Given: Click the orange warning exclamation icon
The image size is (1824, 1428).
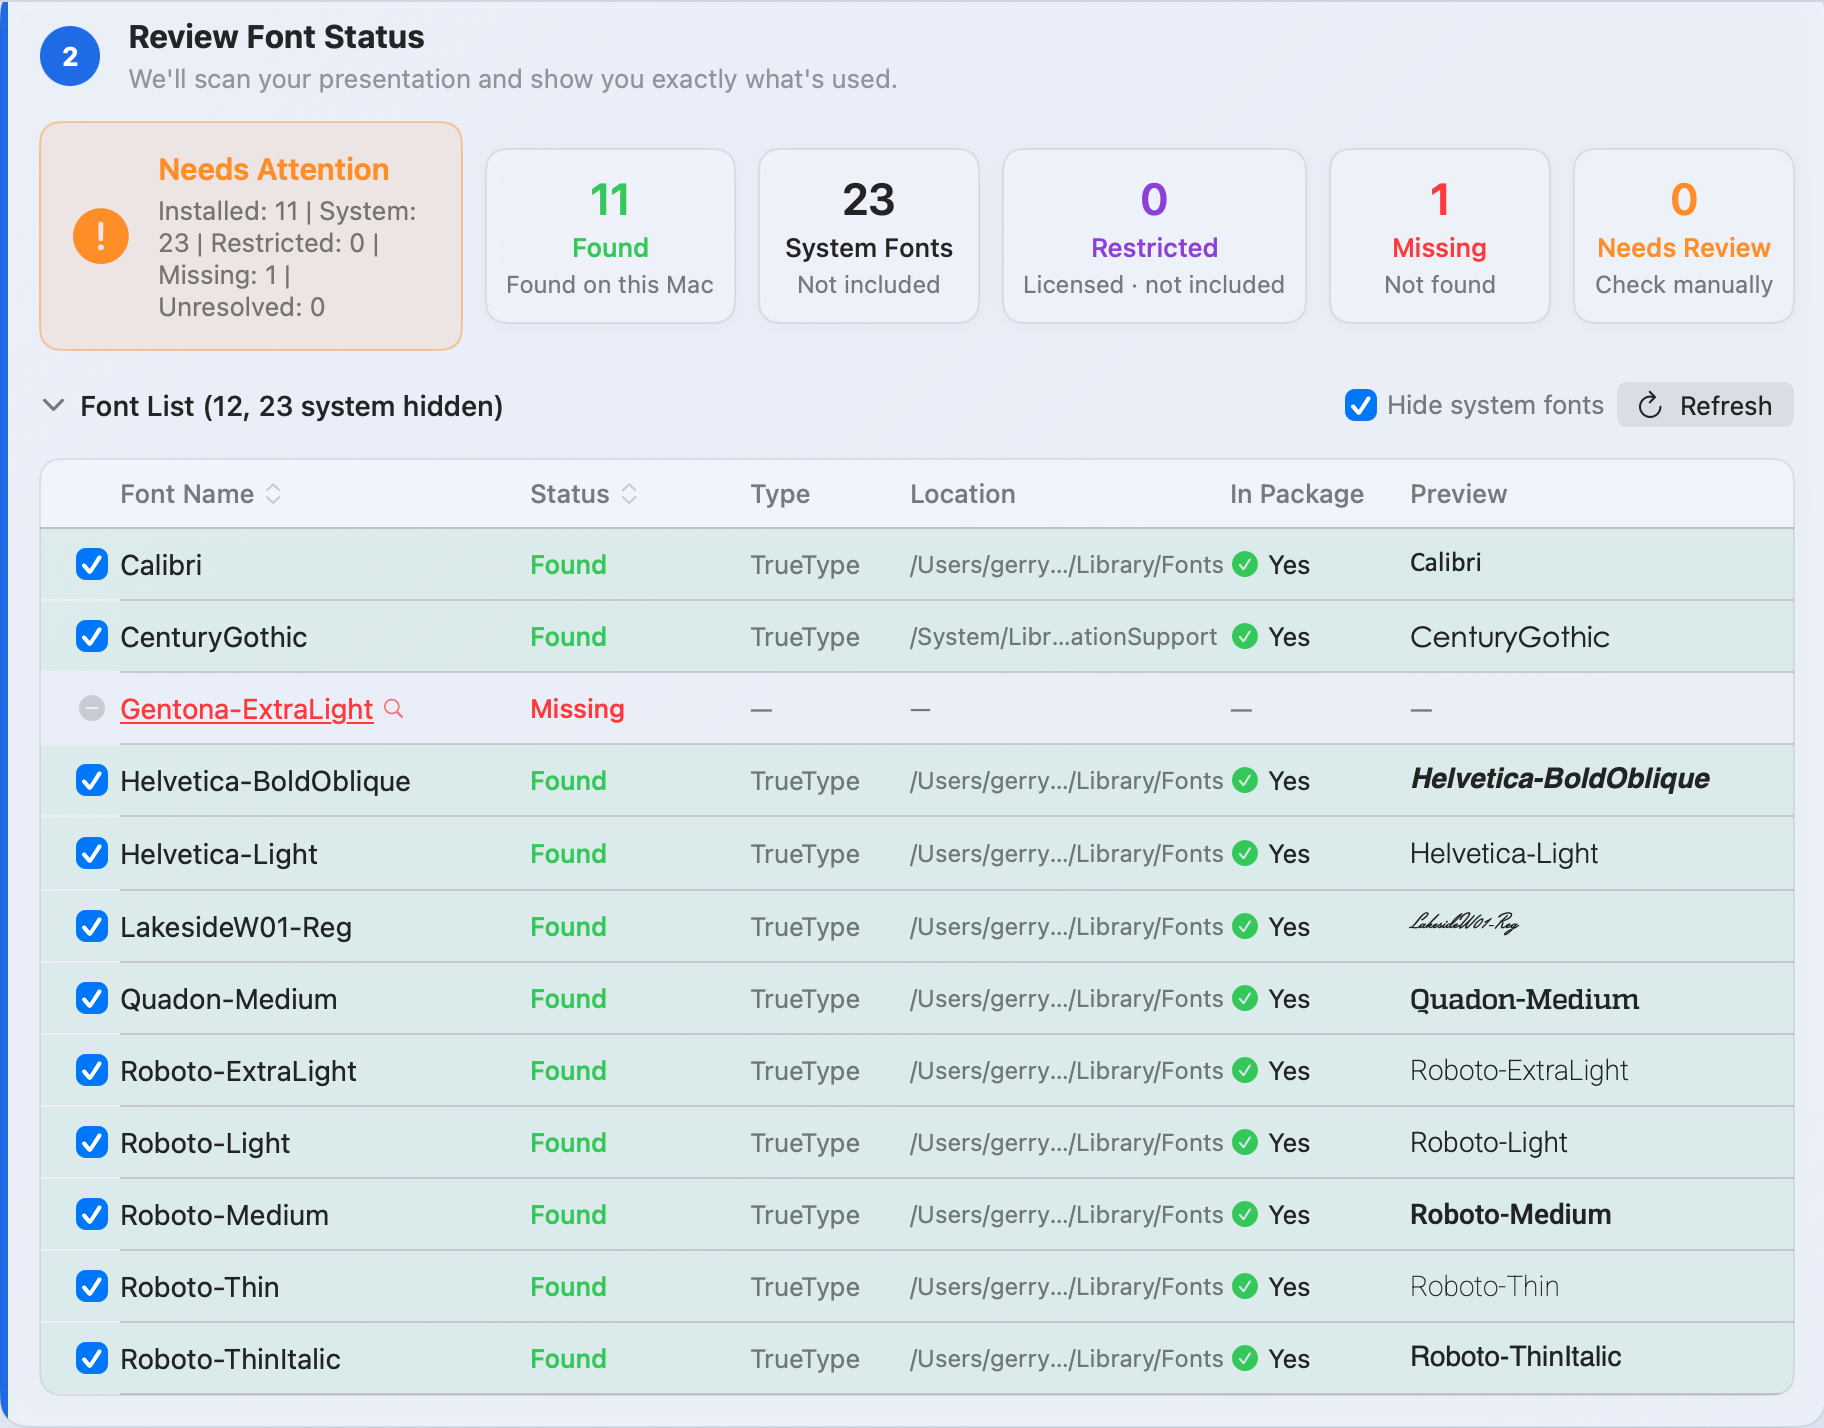Looking at the screenshot, I should click(x=101, y=236).
